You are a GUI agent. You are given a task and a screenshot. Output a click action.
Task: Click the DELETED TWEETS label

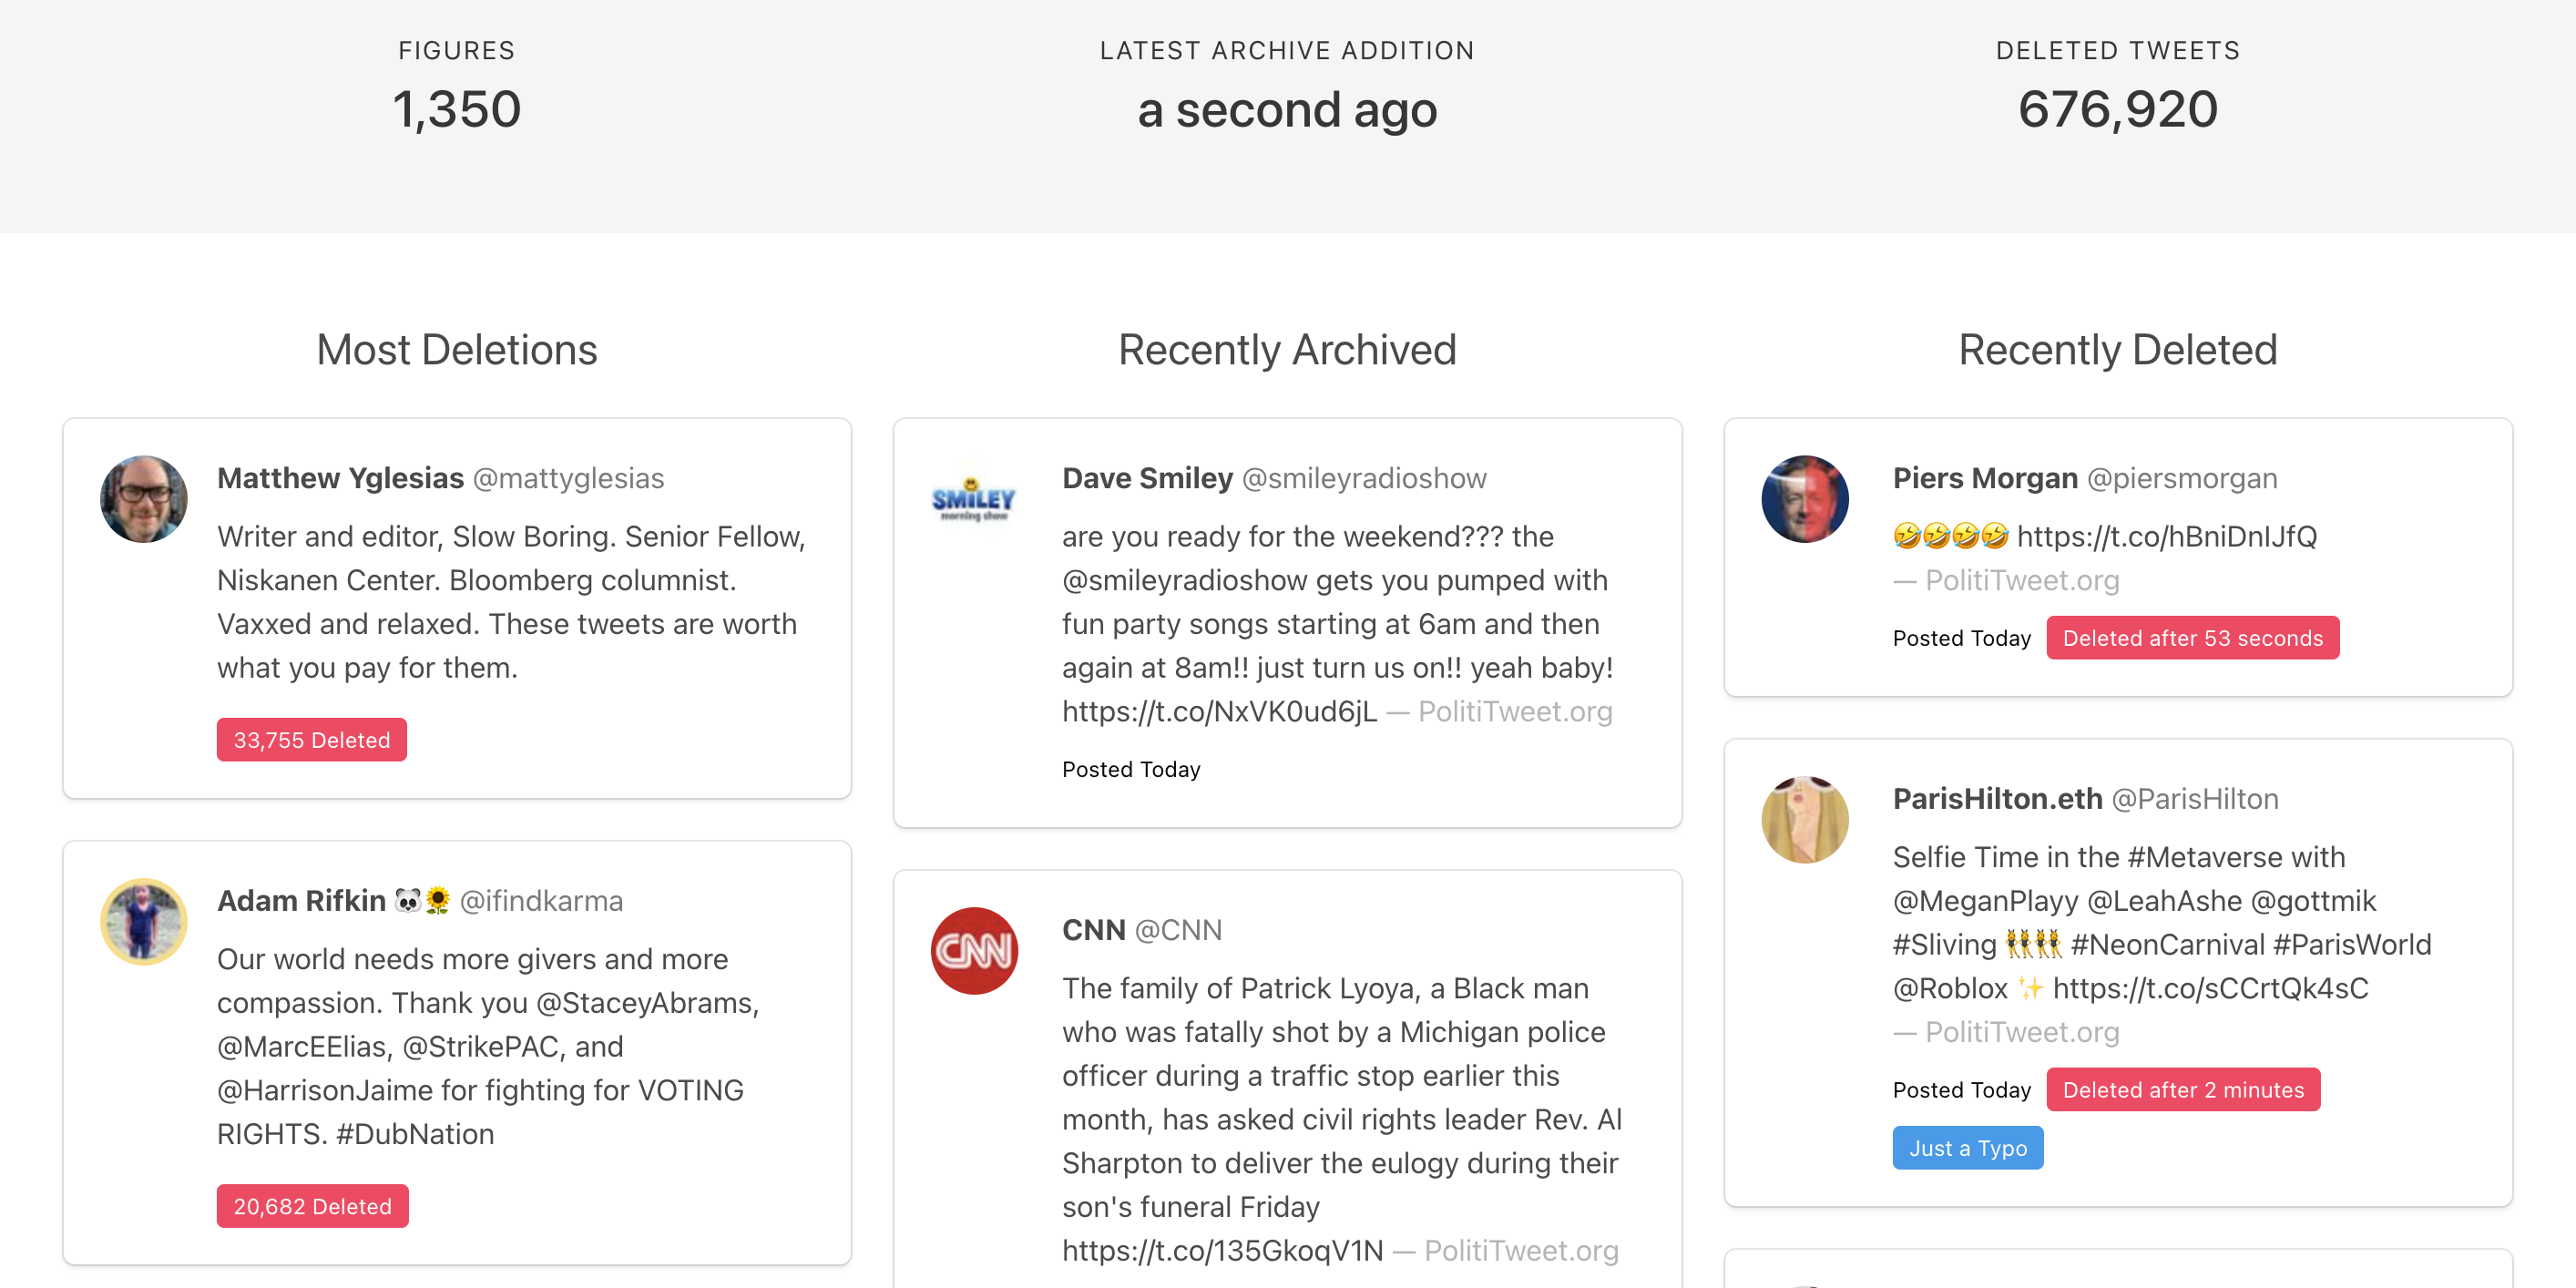click(2118, 50)
